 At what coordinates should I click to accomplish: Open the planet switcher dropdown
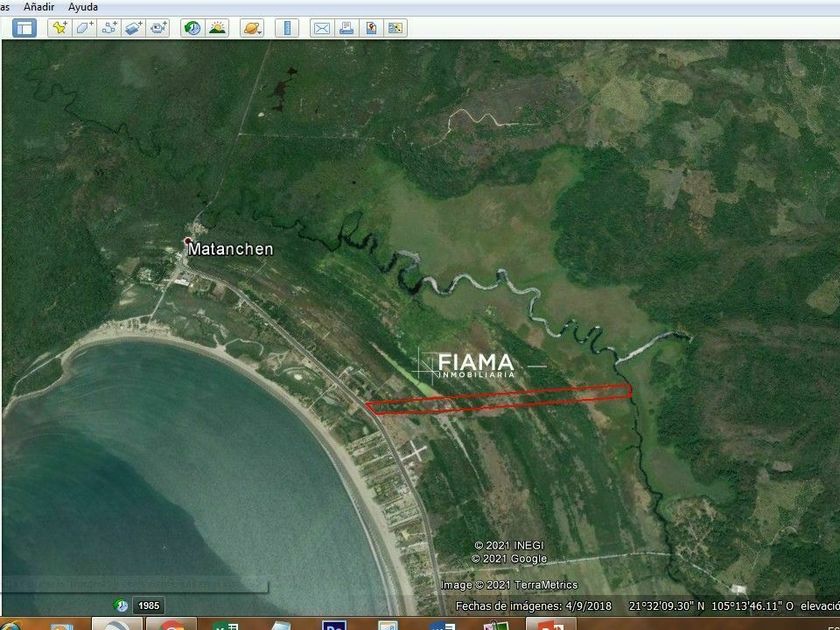coord(252,28)
